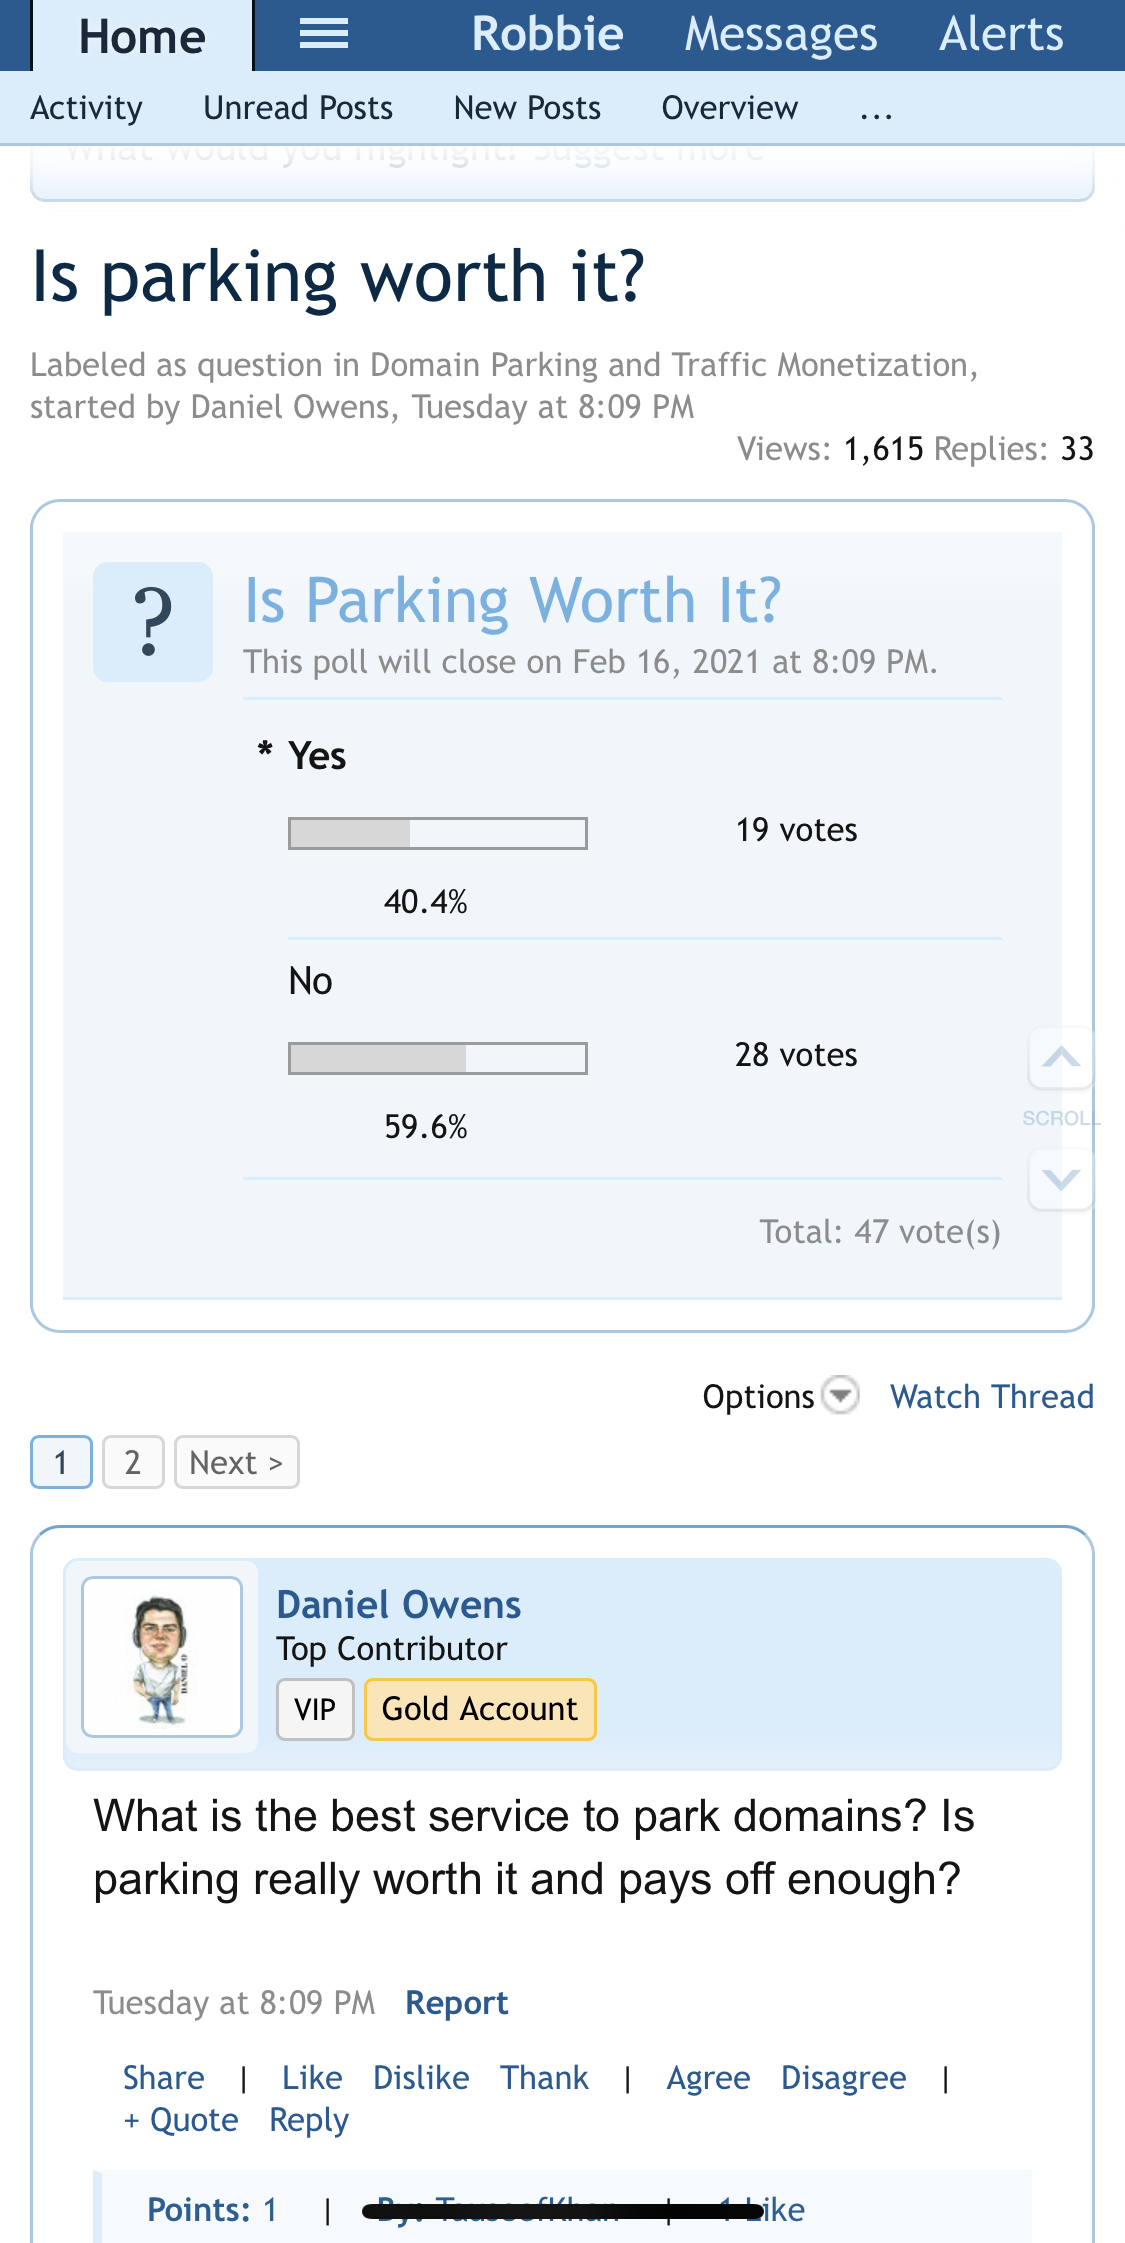Open the hamburger menu icon
Screen dimensions: 1125x2243
(x=324, y=35)
